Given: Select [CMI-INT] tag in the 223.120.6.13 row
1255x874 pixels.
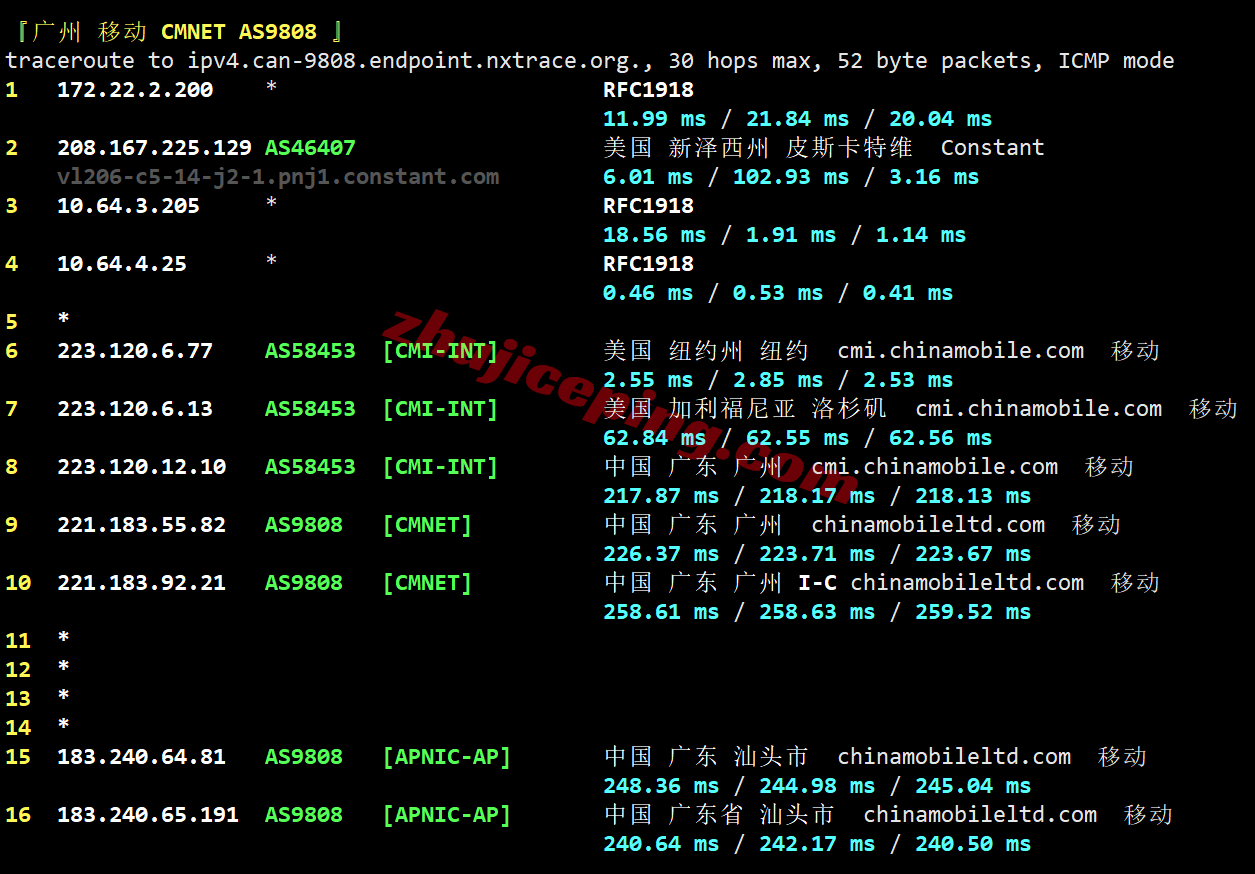Looking at the screenshot, I should (440, 409).
